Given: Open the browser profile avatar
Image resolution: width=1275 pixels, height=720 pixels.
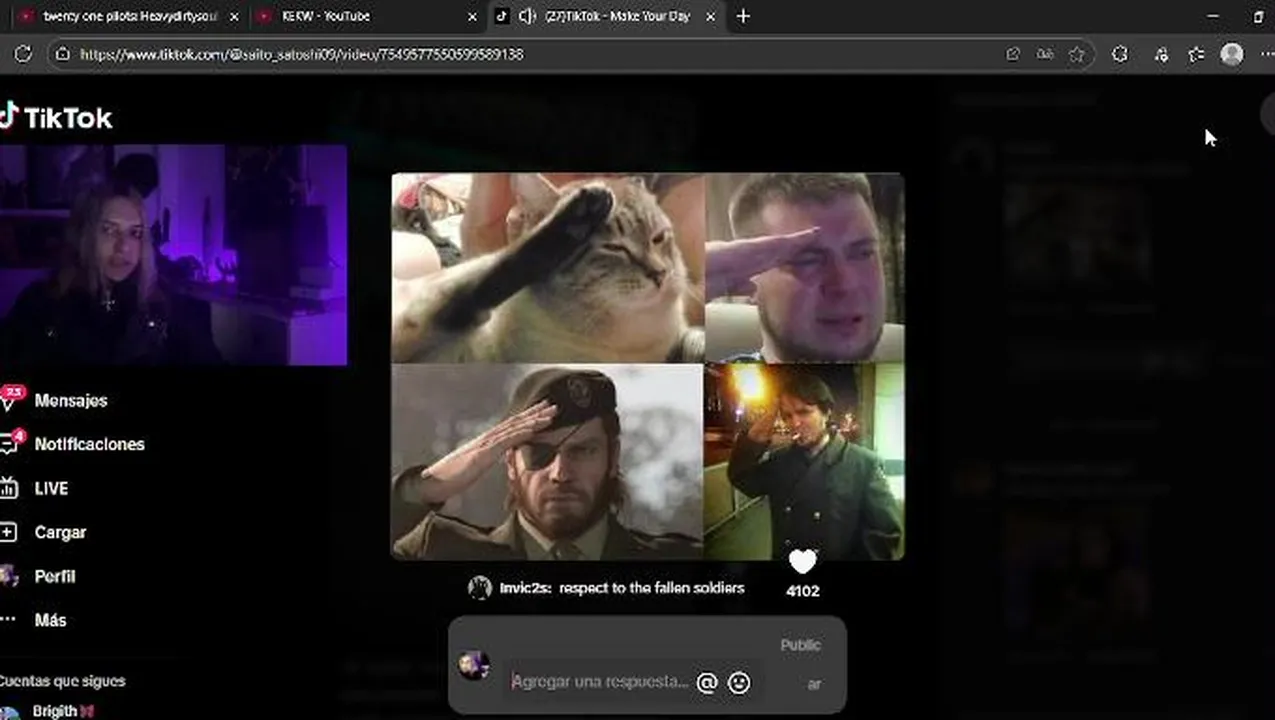Looking at the screenshot, I should pyautogui.click(x=1232, y=54).
